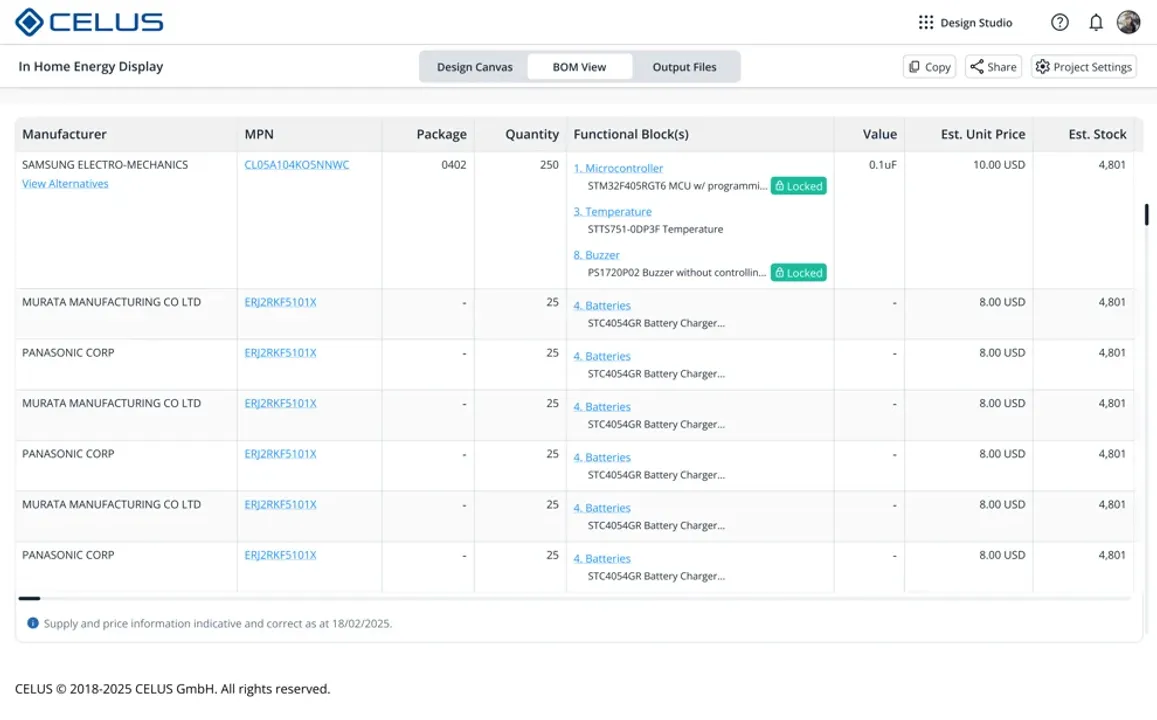This screenshot has width=1157, height=720.
Task: Open Project Settings
Action: click(x=1083, y=67)
